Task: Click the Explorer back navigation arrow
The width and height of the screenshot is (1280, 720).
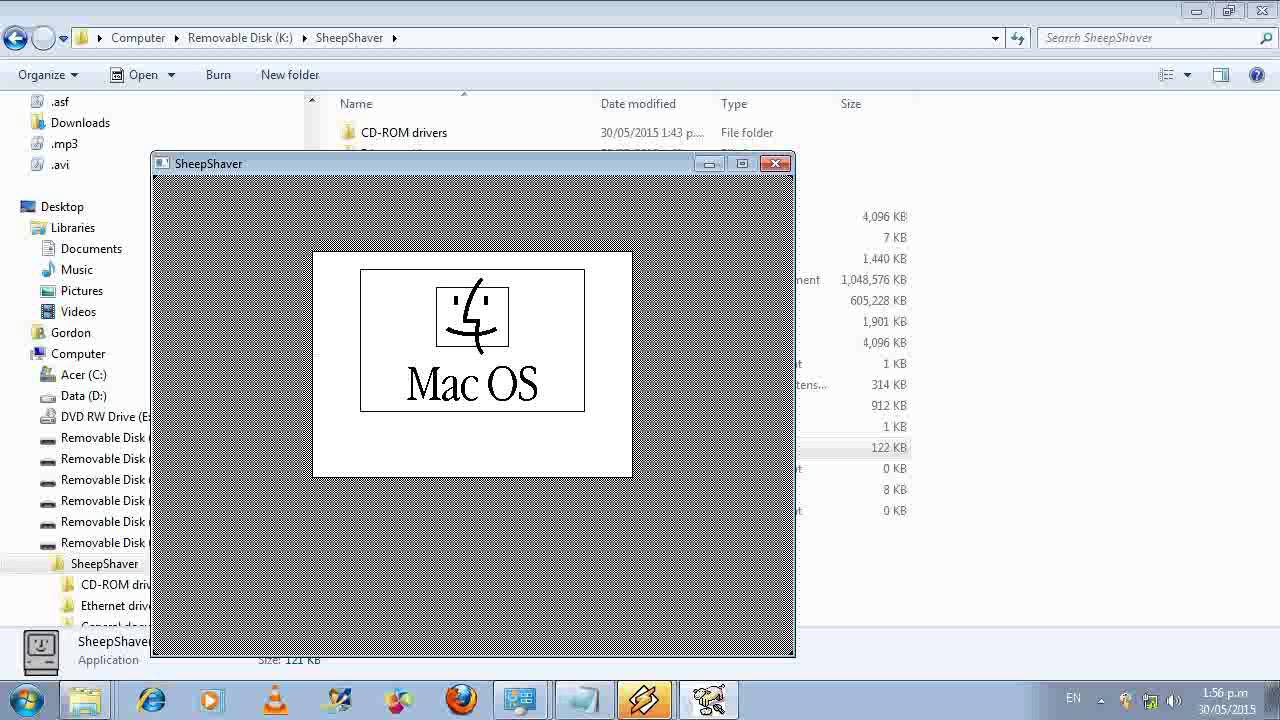Action: (15, 38)
